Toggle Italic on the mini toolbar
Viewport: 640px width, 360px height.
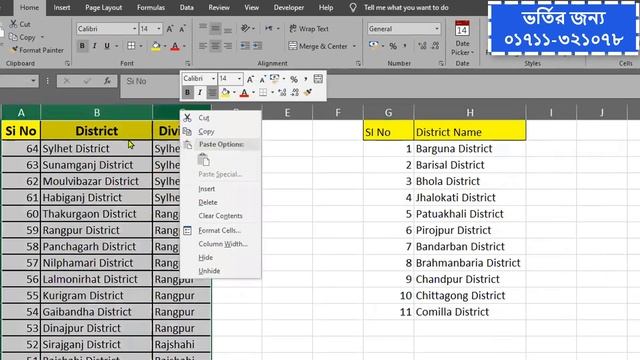click(x=200, y=93)
